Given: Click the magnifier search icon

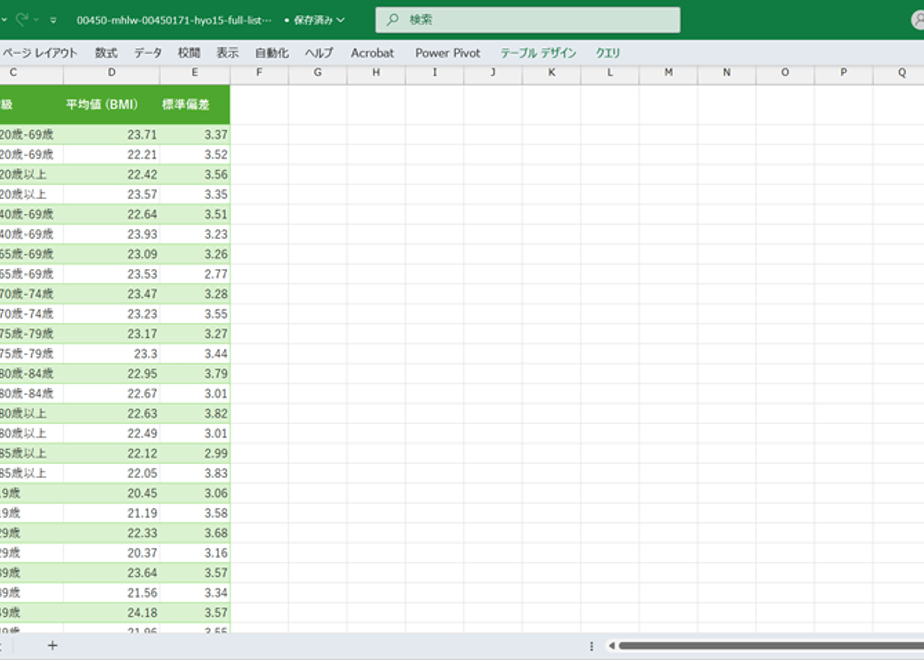Looking at the screenshot, I should tap(392, 19).
